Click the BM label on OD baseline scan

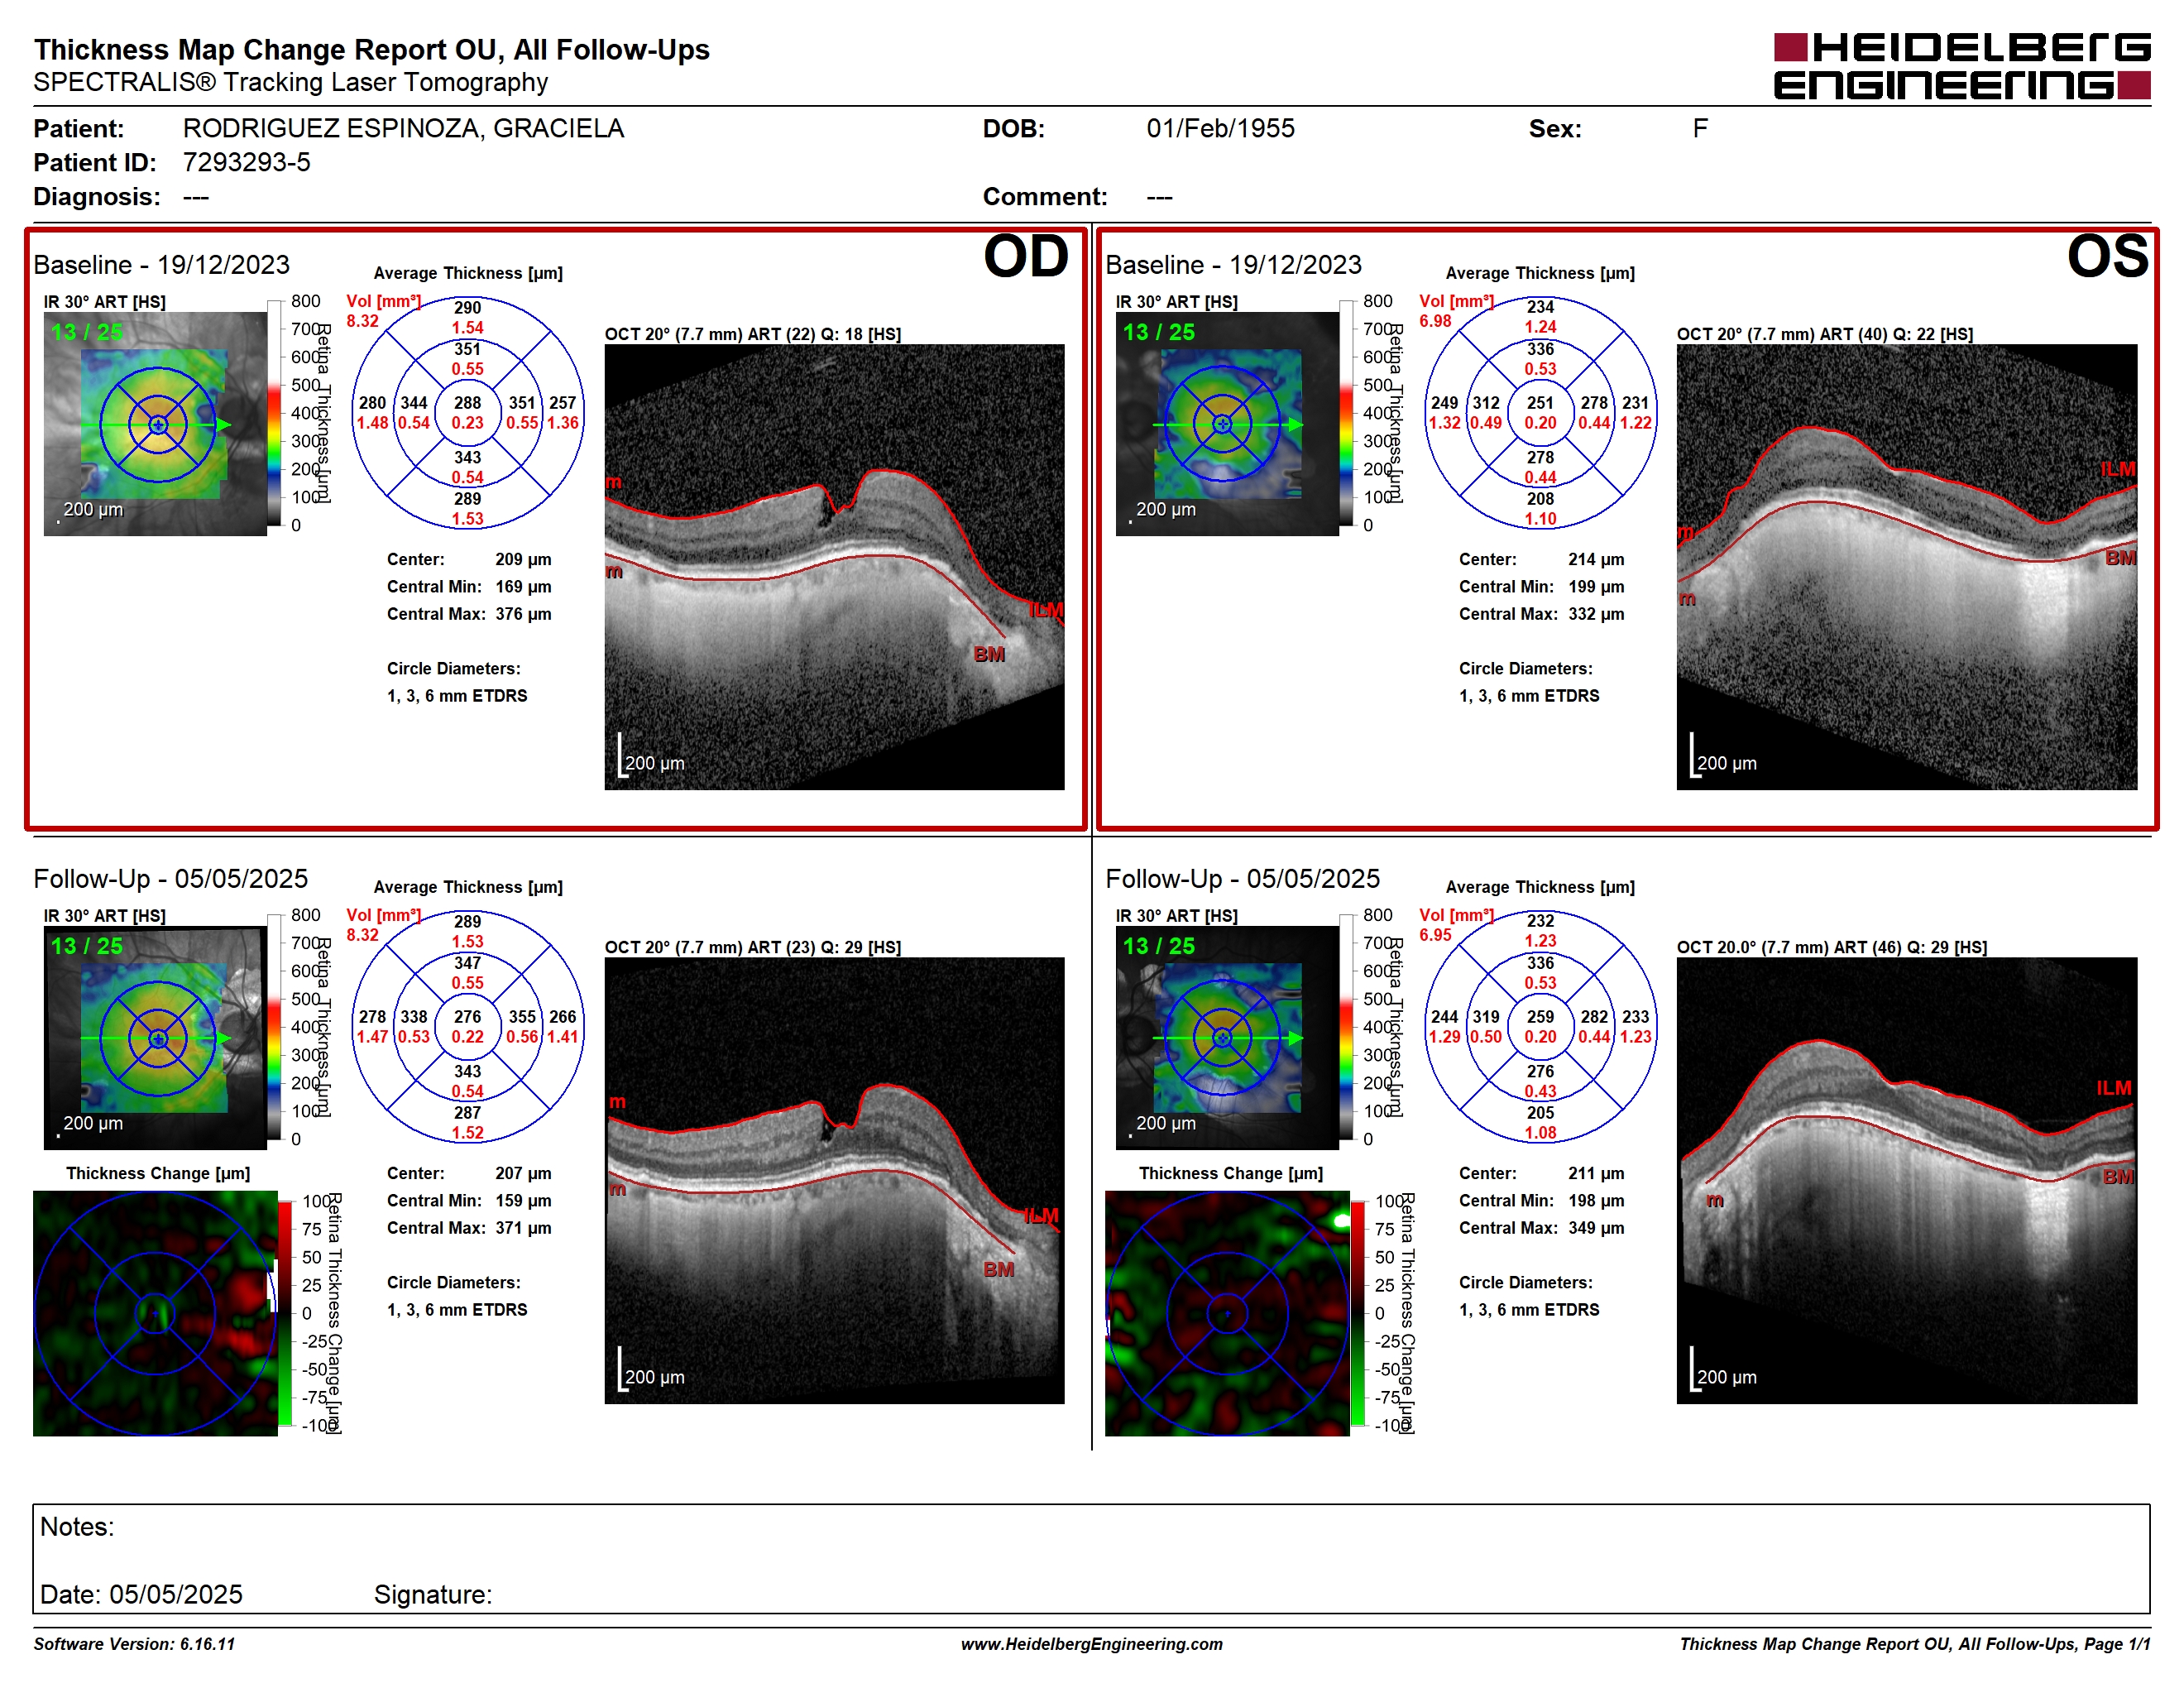989,654
